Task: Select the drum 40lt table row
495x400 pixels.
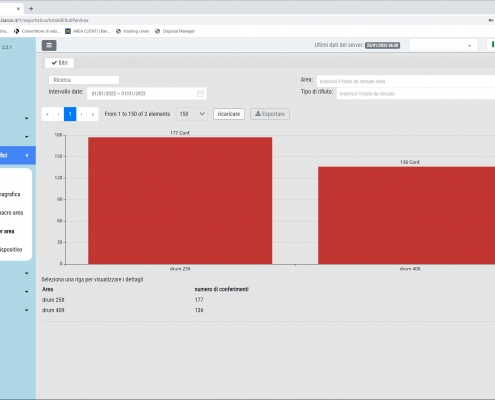Action: pyautogui.click(x=268, y=310)
